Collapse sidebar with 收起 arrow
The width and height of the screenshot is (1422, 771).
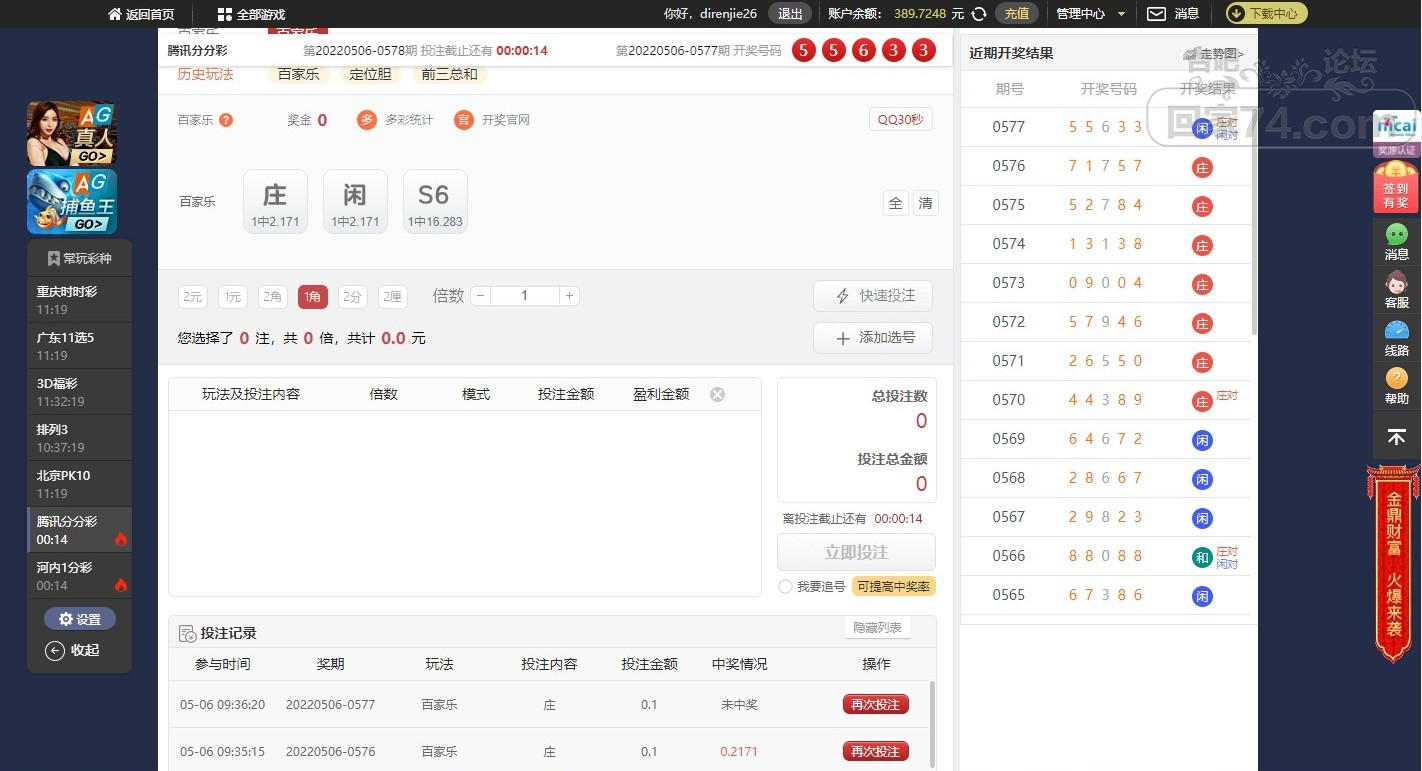[x=73, y=650]
